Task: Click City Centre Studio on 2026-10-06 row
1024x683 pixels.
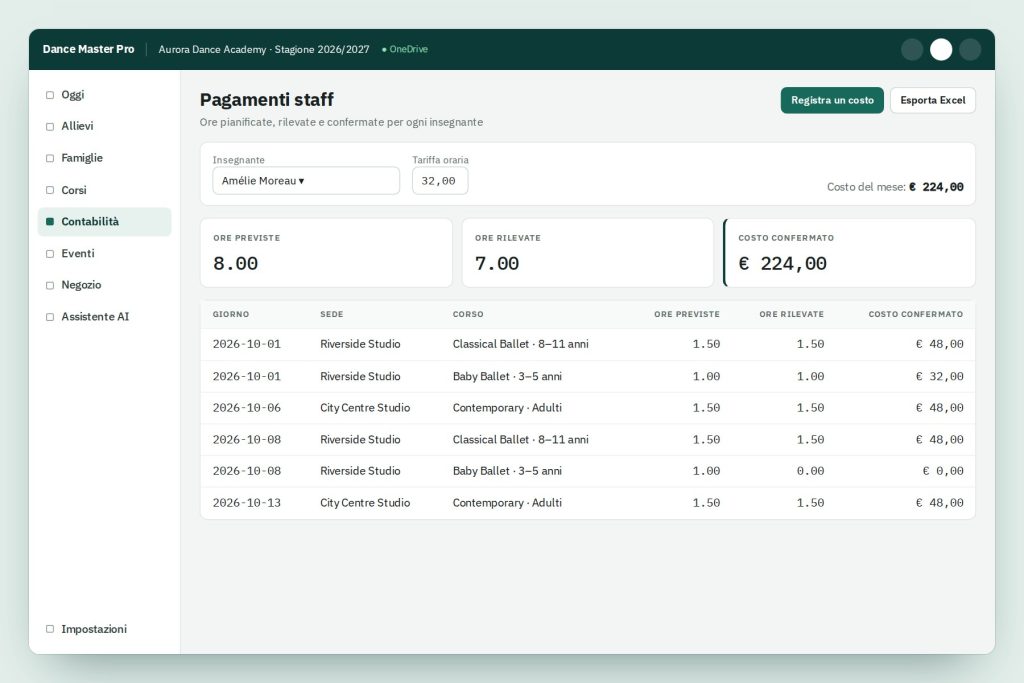Action: (x=365, y=408)
